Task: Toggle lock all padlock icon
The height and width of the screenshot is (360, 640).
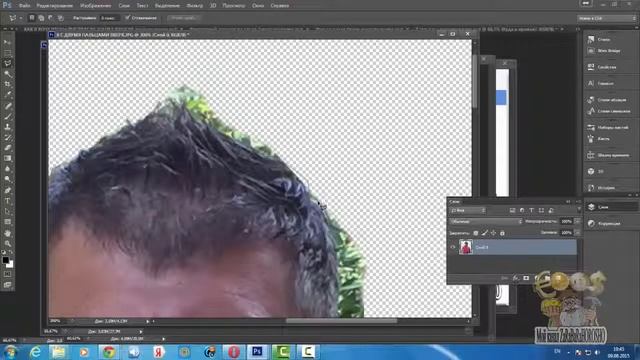Action: click(x=502, y=233)
